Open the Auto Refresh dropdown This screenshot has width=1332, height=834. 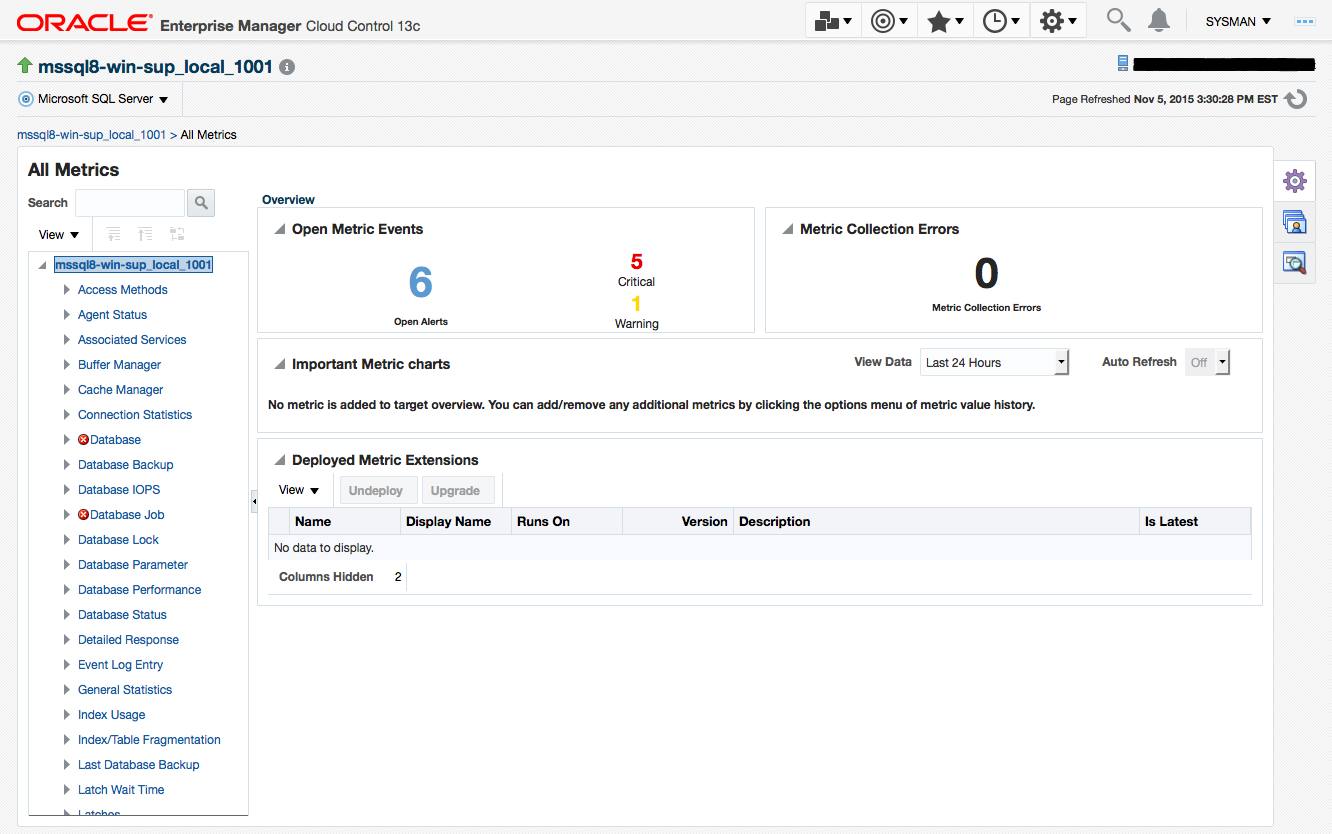point(1207,362)
